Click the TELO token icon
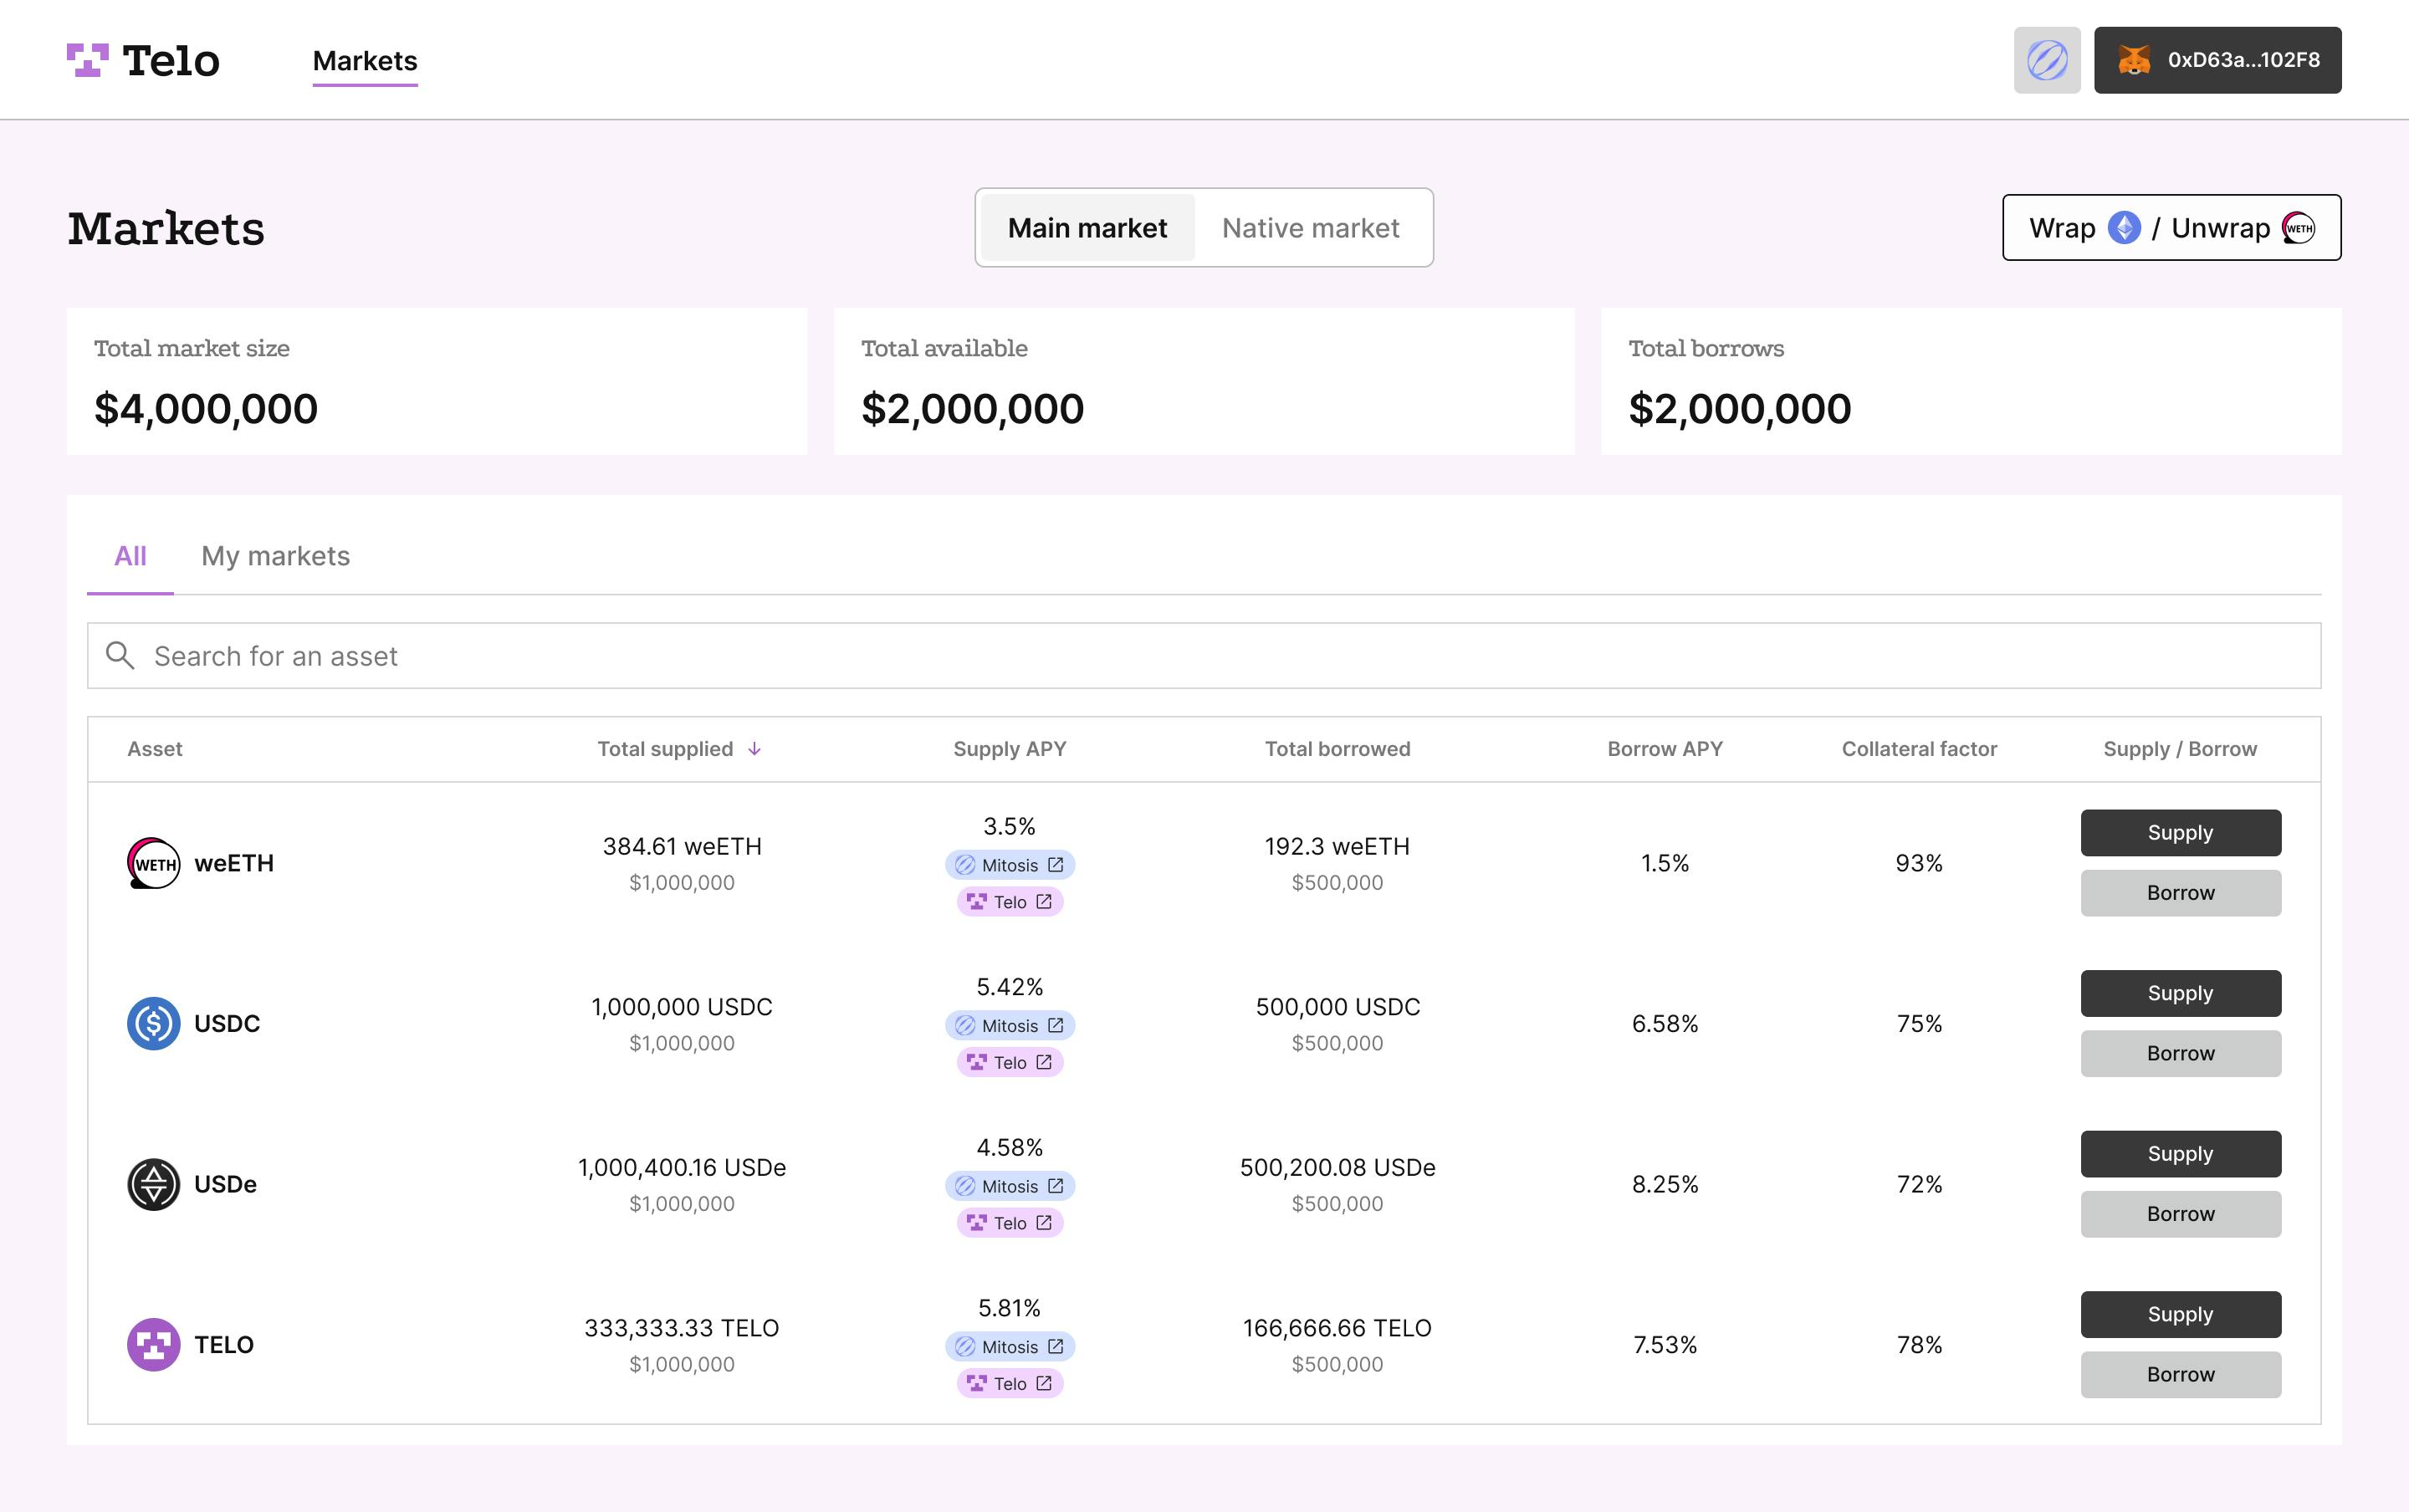Image resolution: width=2409 pixels, height=1512 pixels. click(x=153, y=1344)
